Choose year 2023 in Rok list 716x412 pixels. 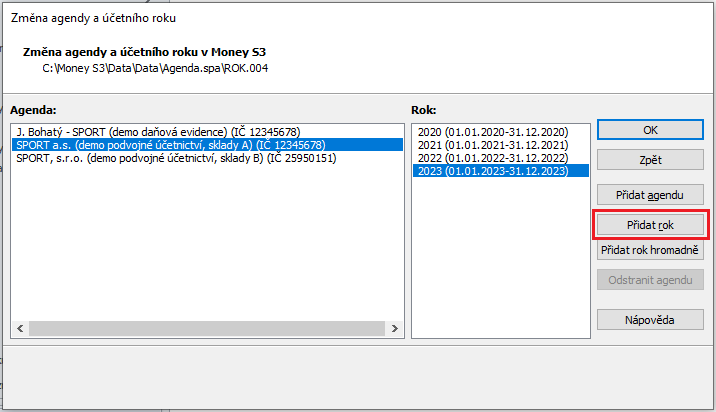pos(500,171)
